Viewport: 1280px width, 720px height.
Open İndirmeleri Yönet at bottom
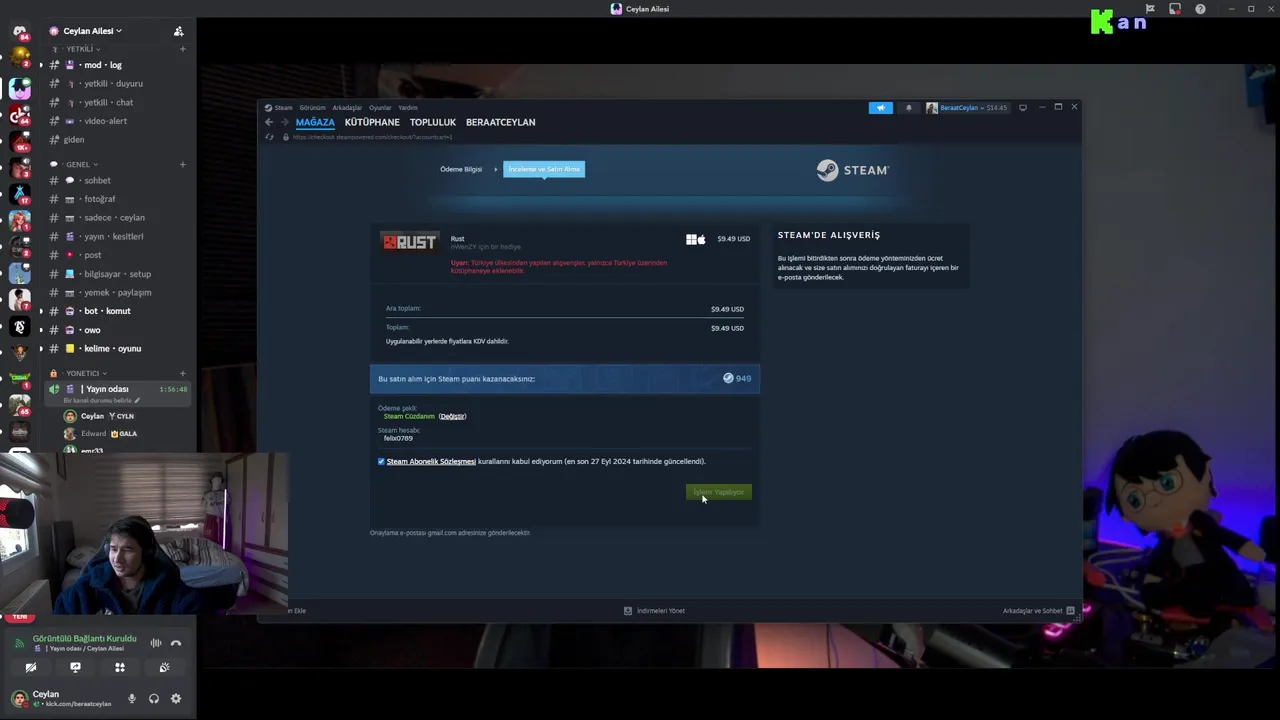(655, 610)
